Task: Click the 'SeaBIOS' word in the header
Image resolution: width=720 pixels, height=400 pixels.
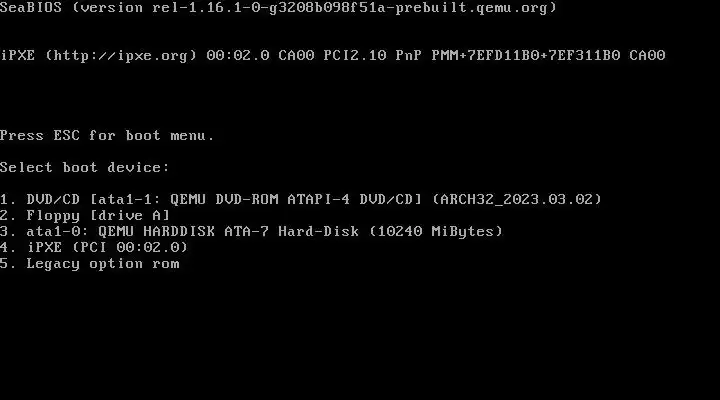Action: (31, 8)
